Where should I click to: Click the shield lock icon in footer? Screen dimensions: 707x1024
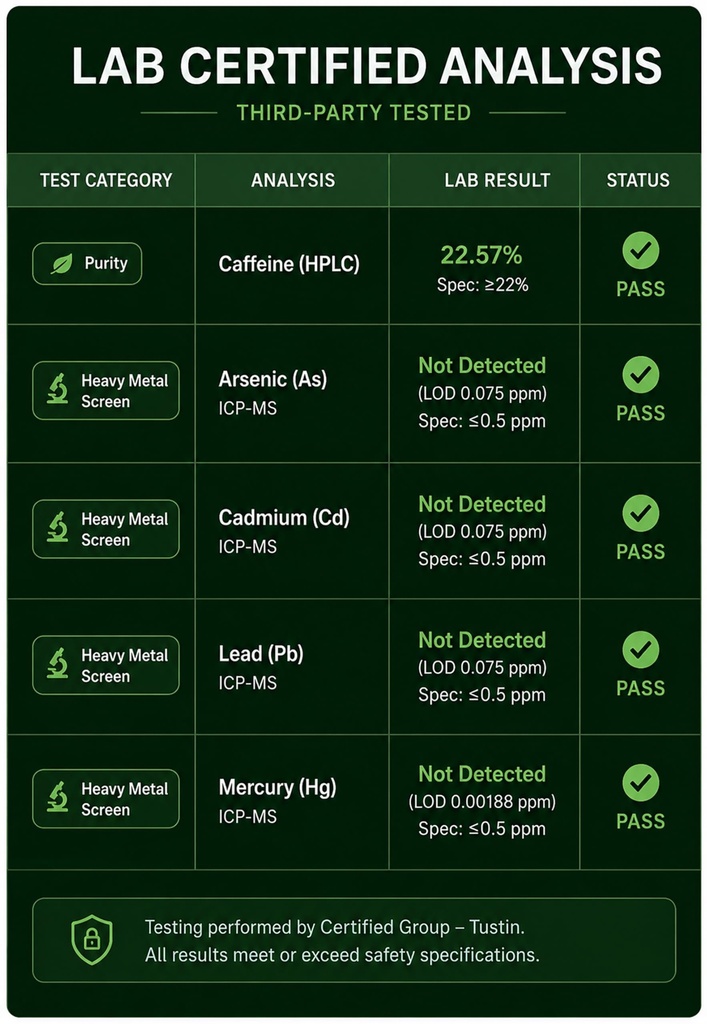point(92,939)
